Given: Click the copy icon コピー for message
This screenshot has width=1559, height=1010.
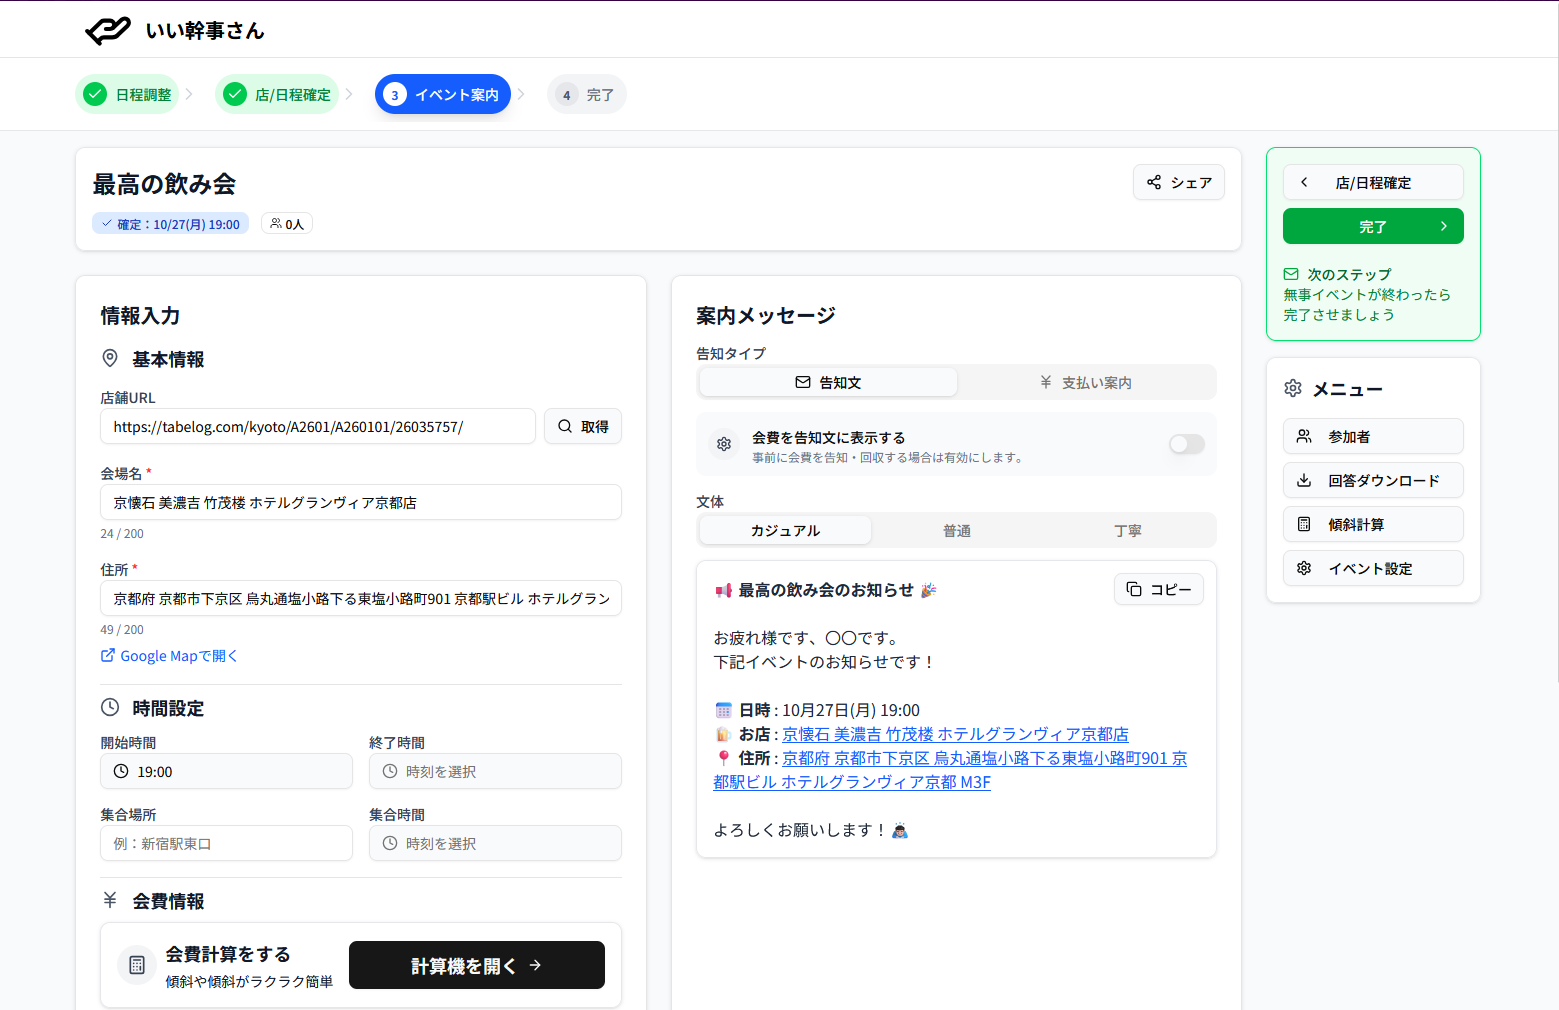Looking at the screenshot, I should coord(1134,589).
